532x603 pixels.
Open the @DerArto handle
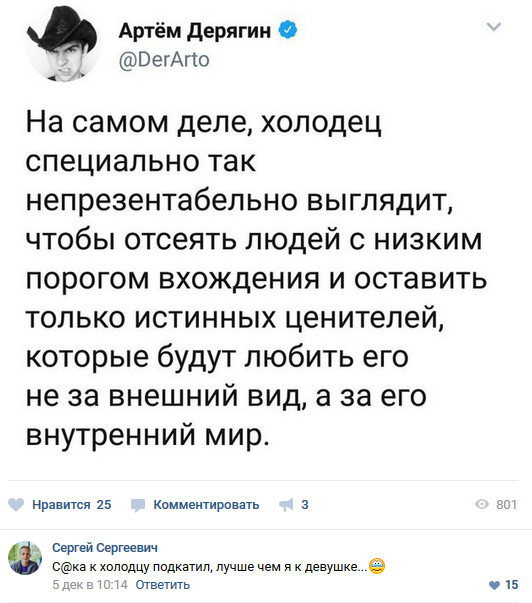point(164,60)
